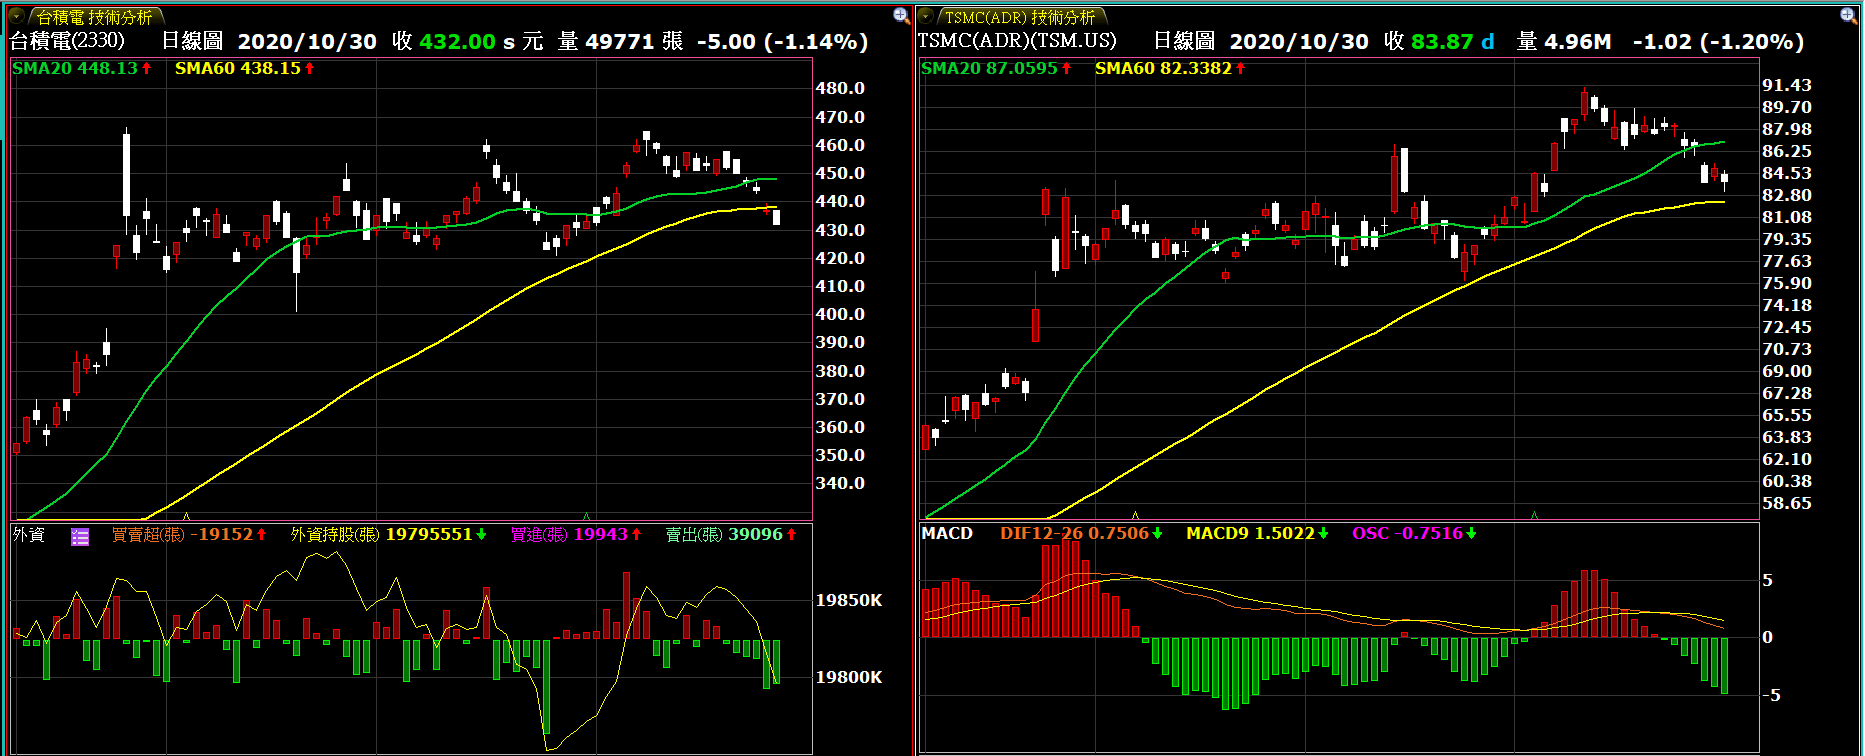Click the closing price 83.87 value
This screenshot has width=1865, height=756.
(1442, 42)
